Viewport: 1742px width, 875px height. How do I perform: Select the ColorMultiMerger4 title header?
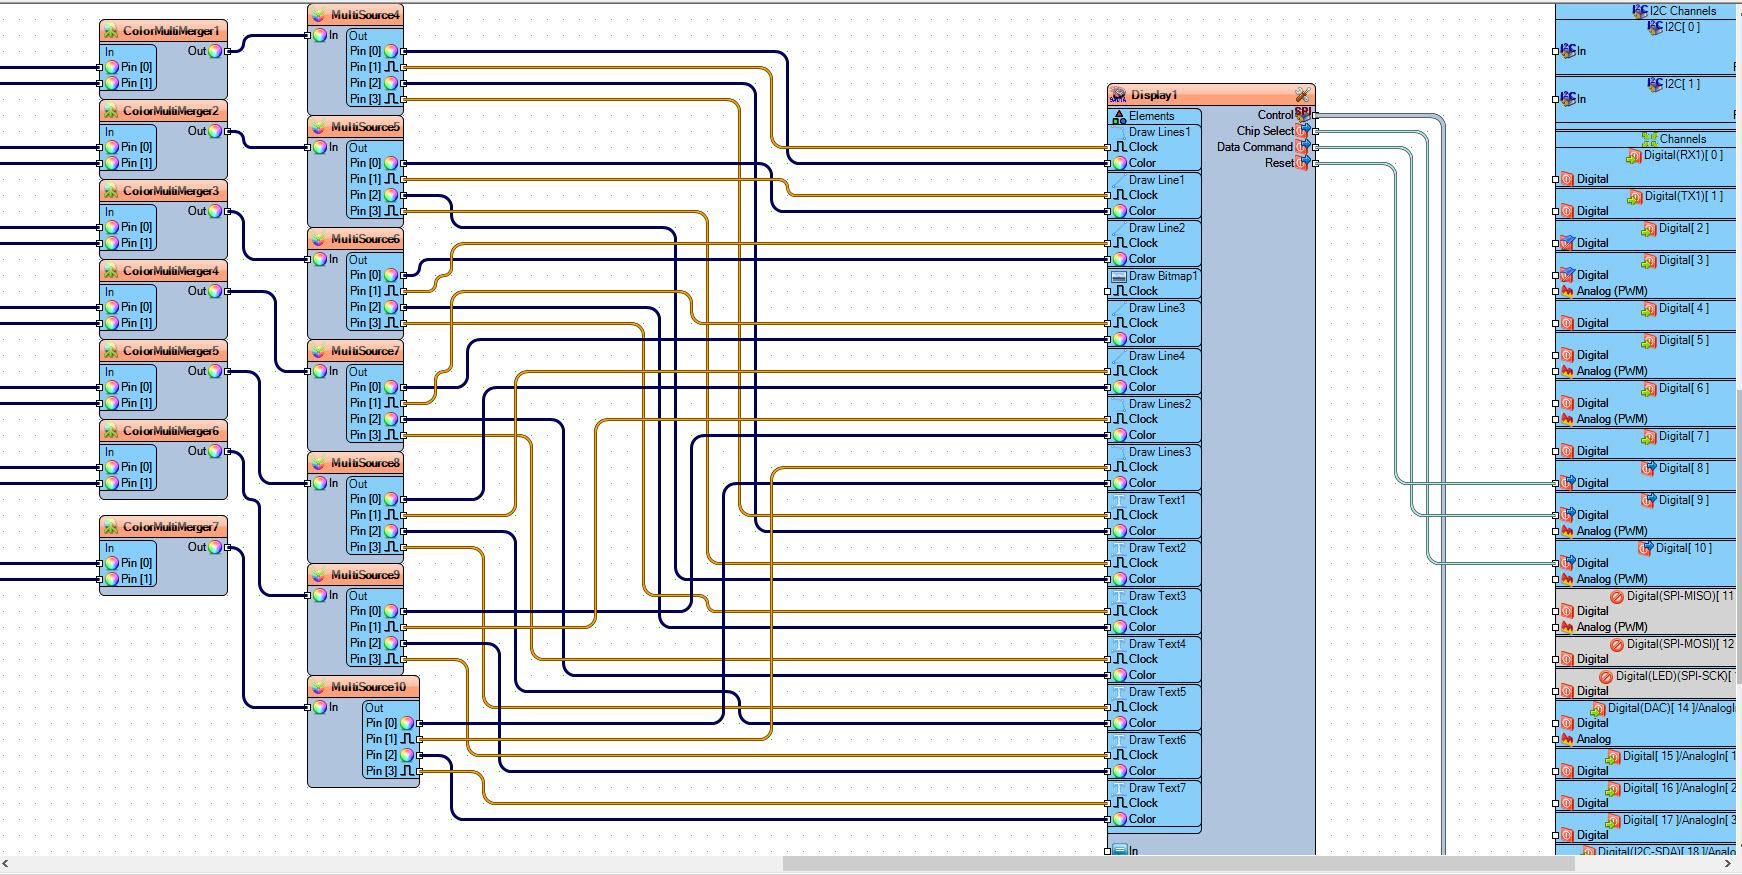point(163,271)
